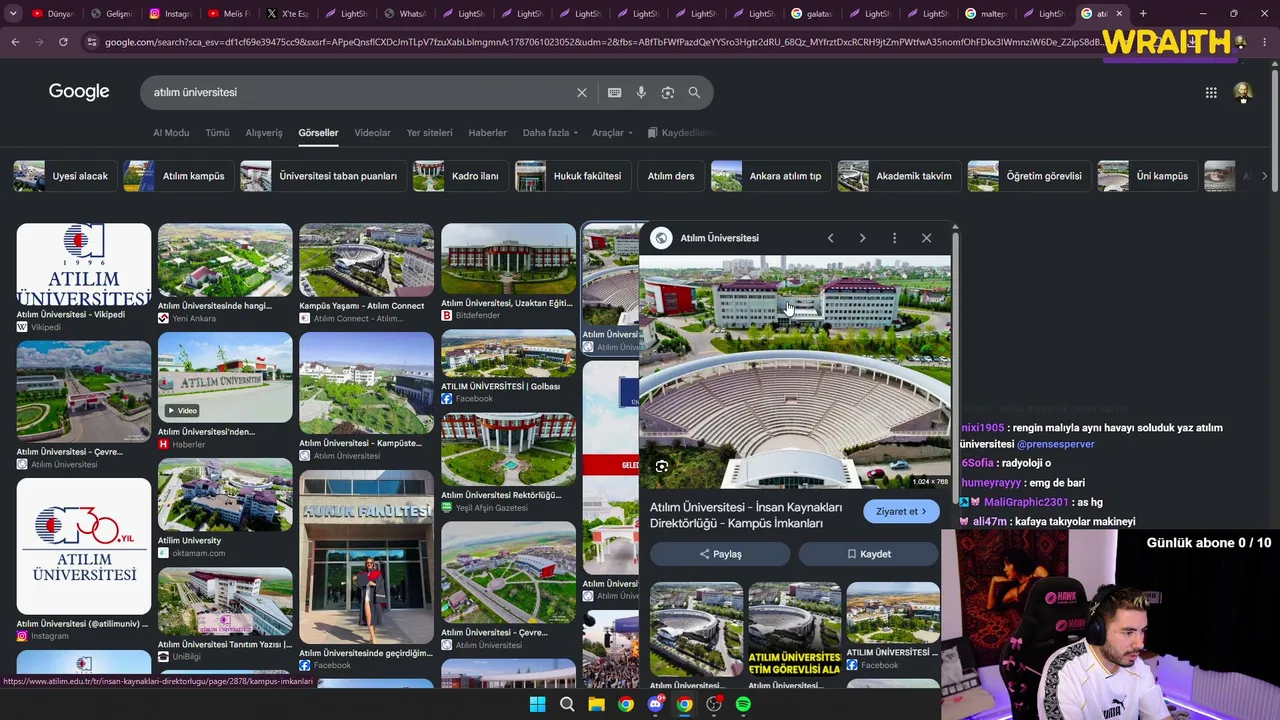Close the image preview panel

[926, 238]
